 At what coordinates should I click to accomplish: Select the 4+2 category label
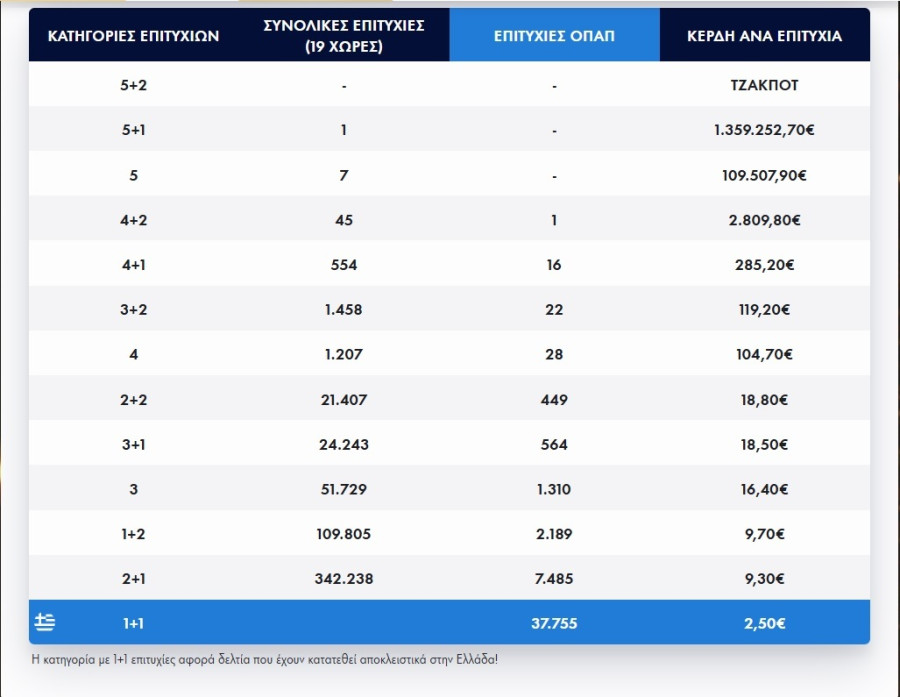(133, 220)
